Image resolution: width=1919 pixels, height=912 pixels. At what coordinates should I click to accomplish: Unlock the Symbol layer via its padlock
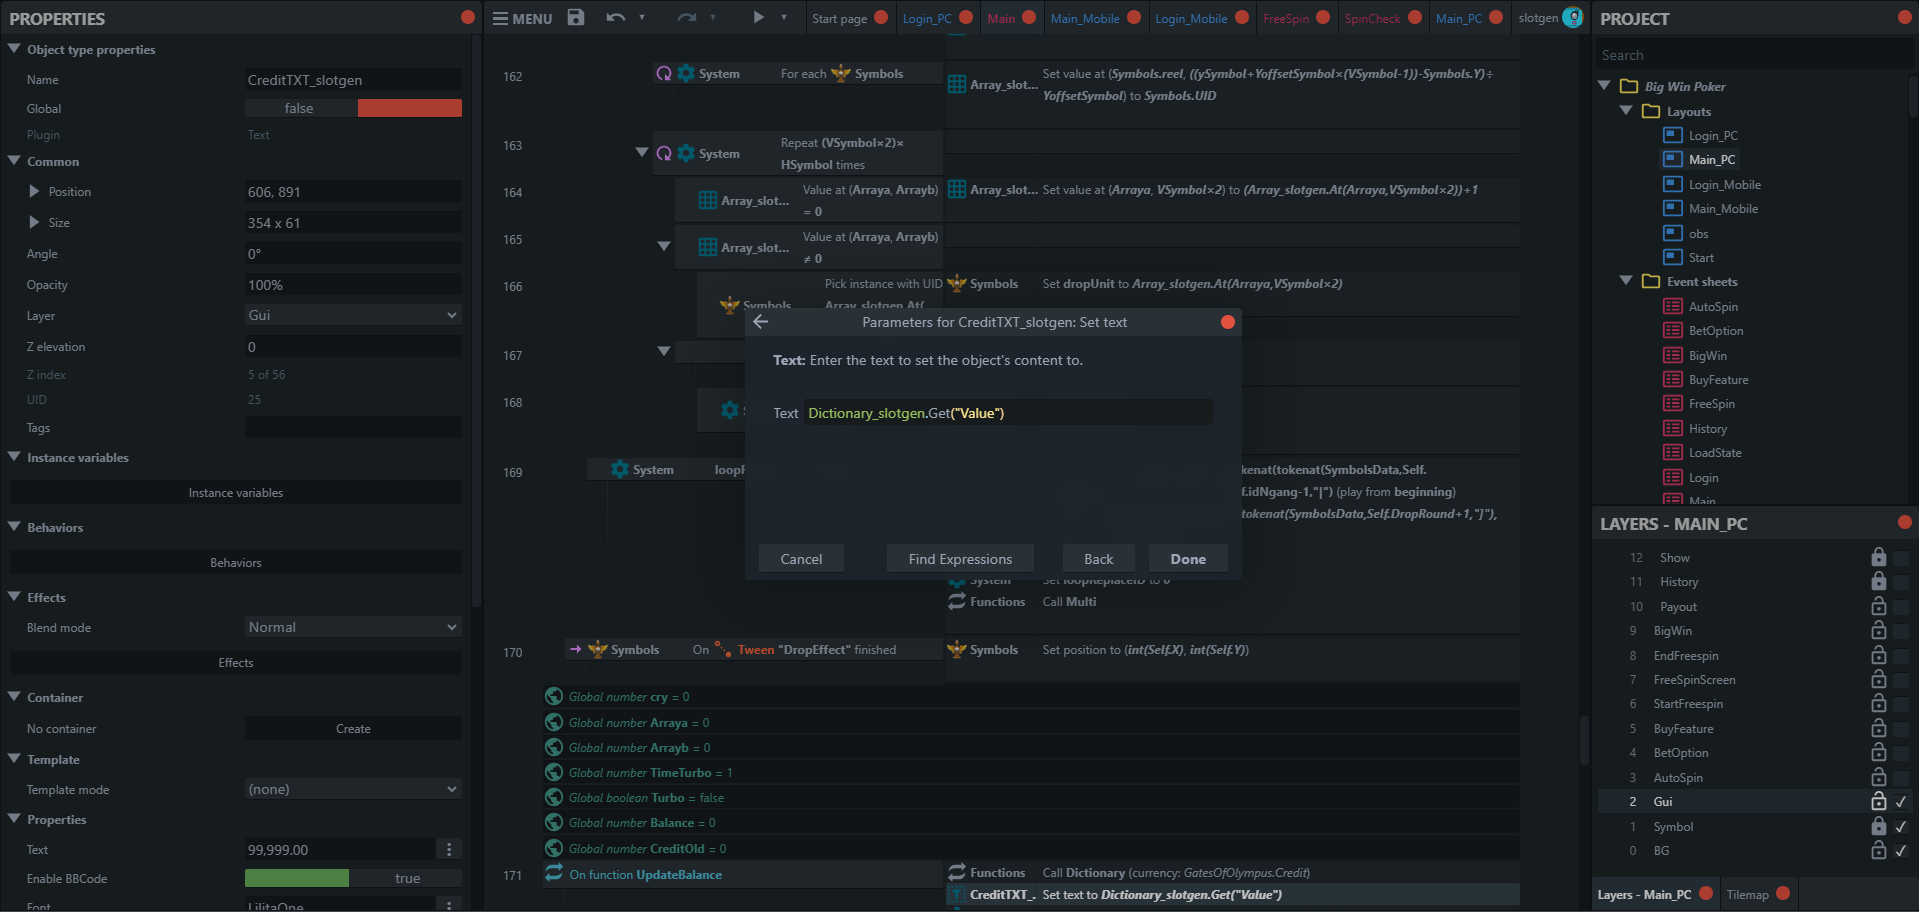pyautogui.click(x=1879, y=826)
